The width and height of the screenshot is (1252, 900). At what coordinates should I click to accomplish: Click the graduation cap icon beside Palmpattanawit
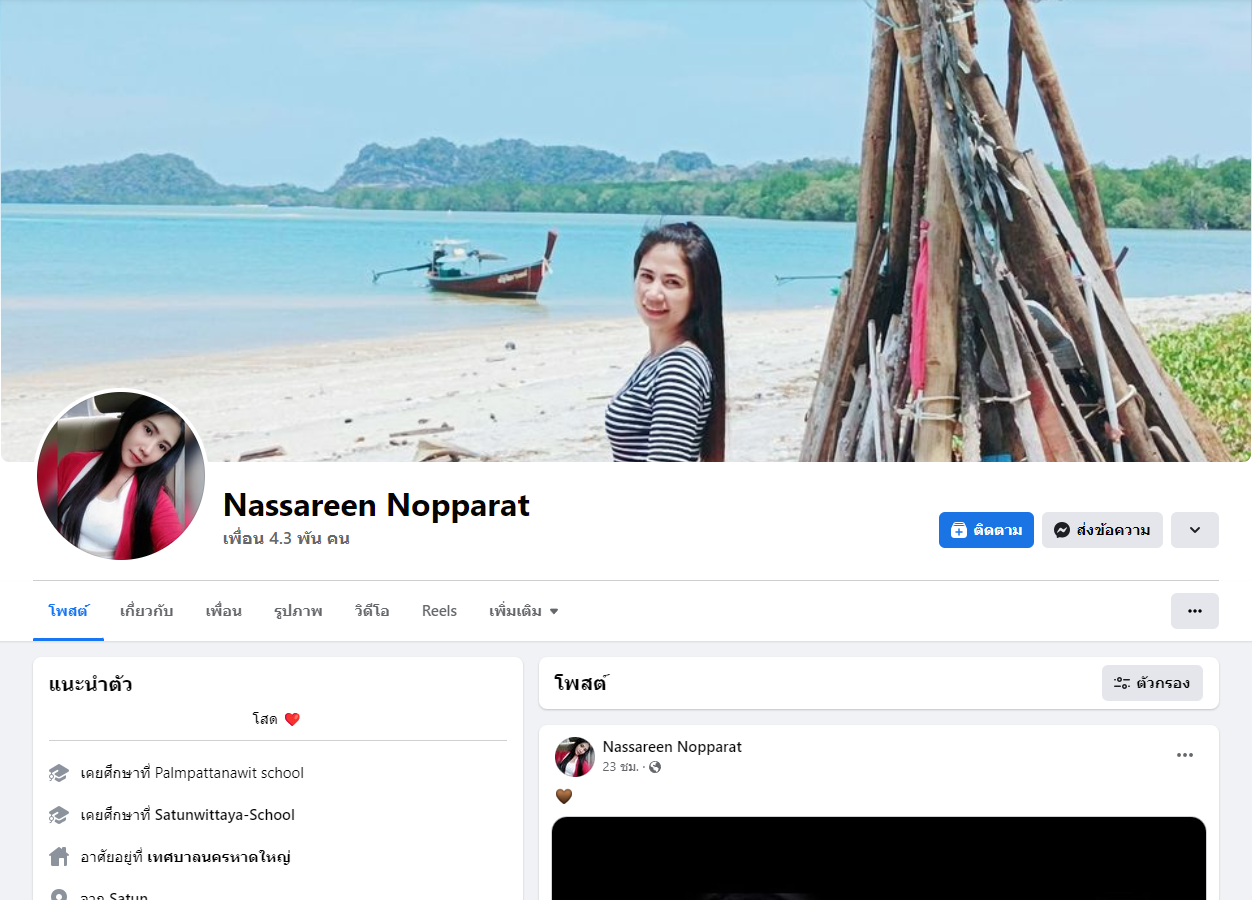(x=59, y=773)
